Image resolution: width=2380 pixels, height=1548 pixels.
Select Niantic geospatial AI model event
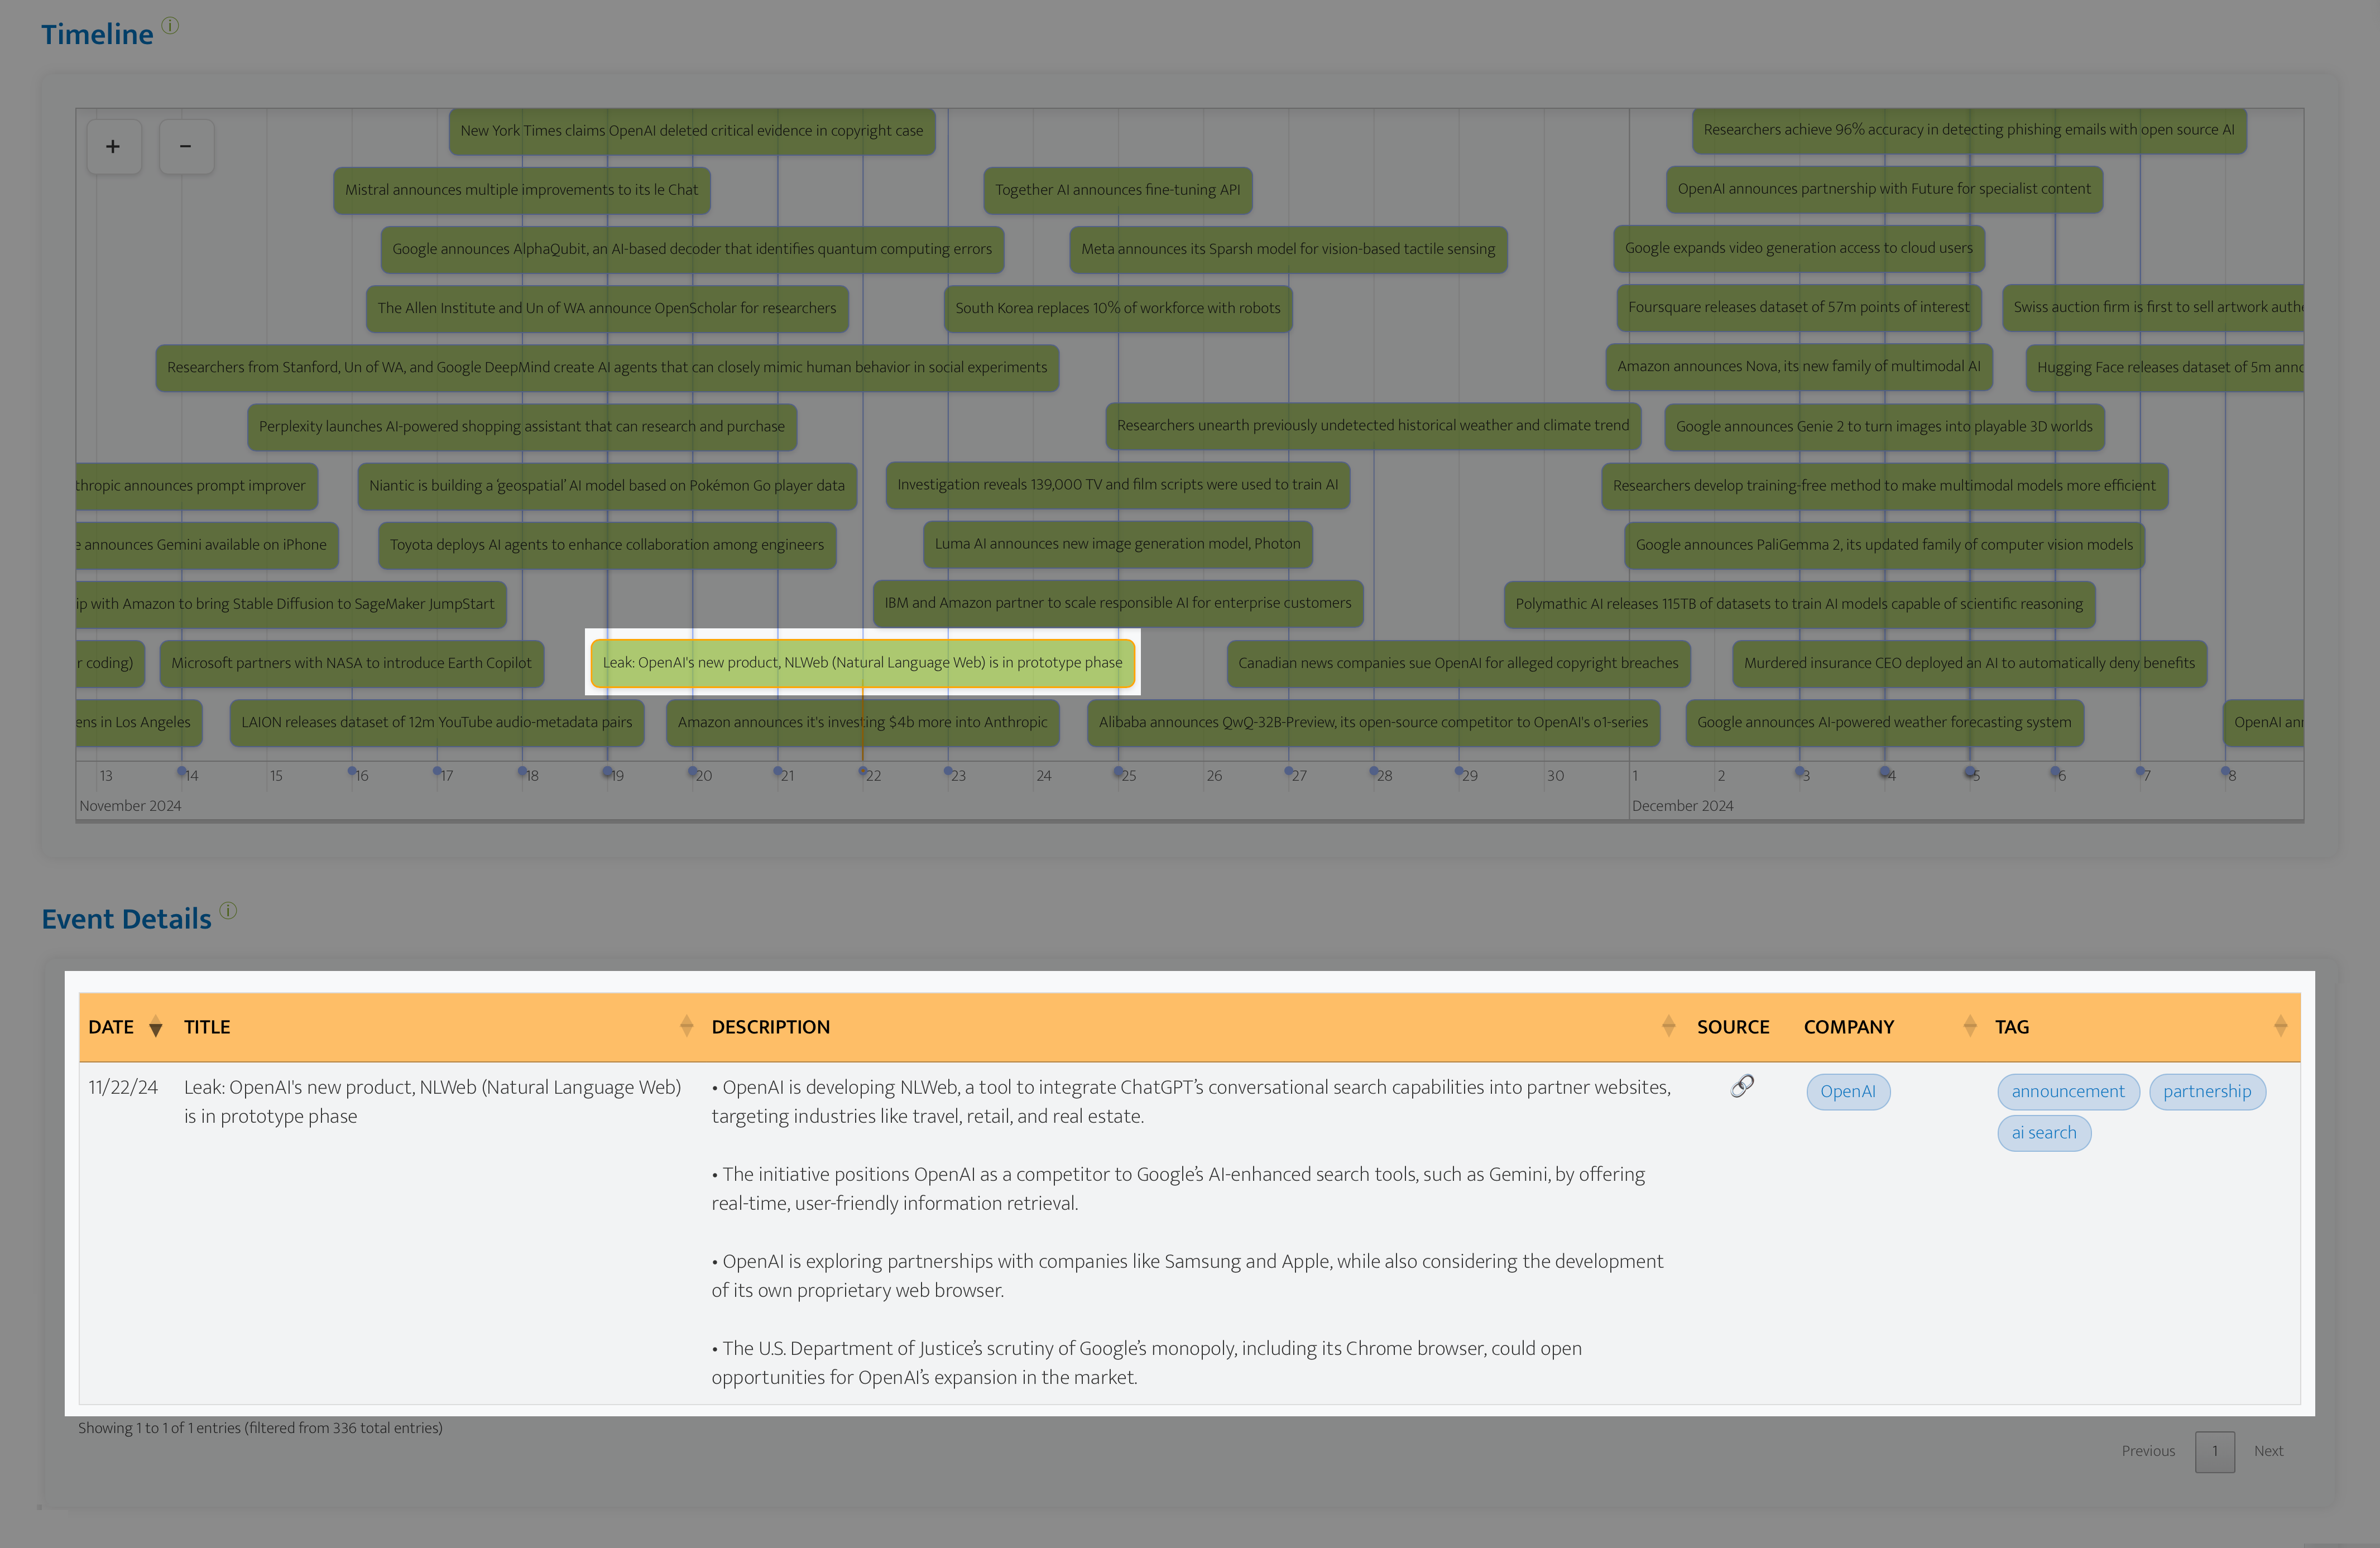(x=607, y=485)
